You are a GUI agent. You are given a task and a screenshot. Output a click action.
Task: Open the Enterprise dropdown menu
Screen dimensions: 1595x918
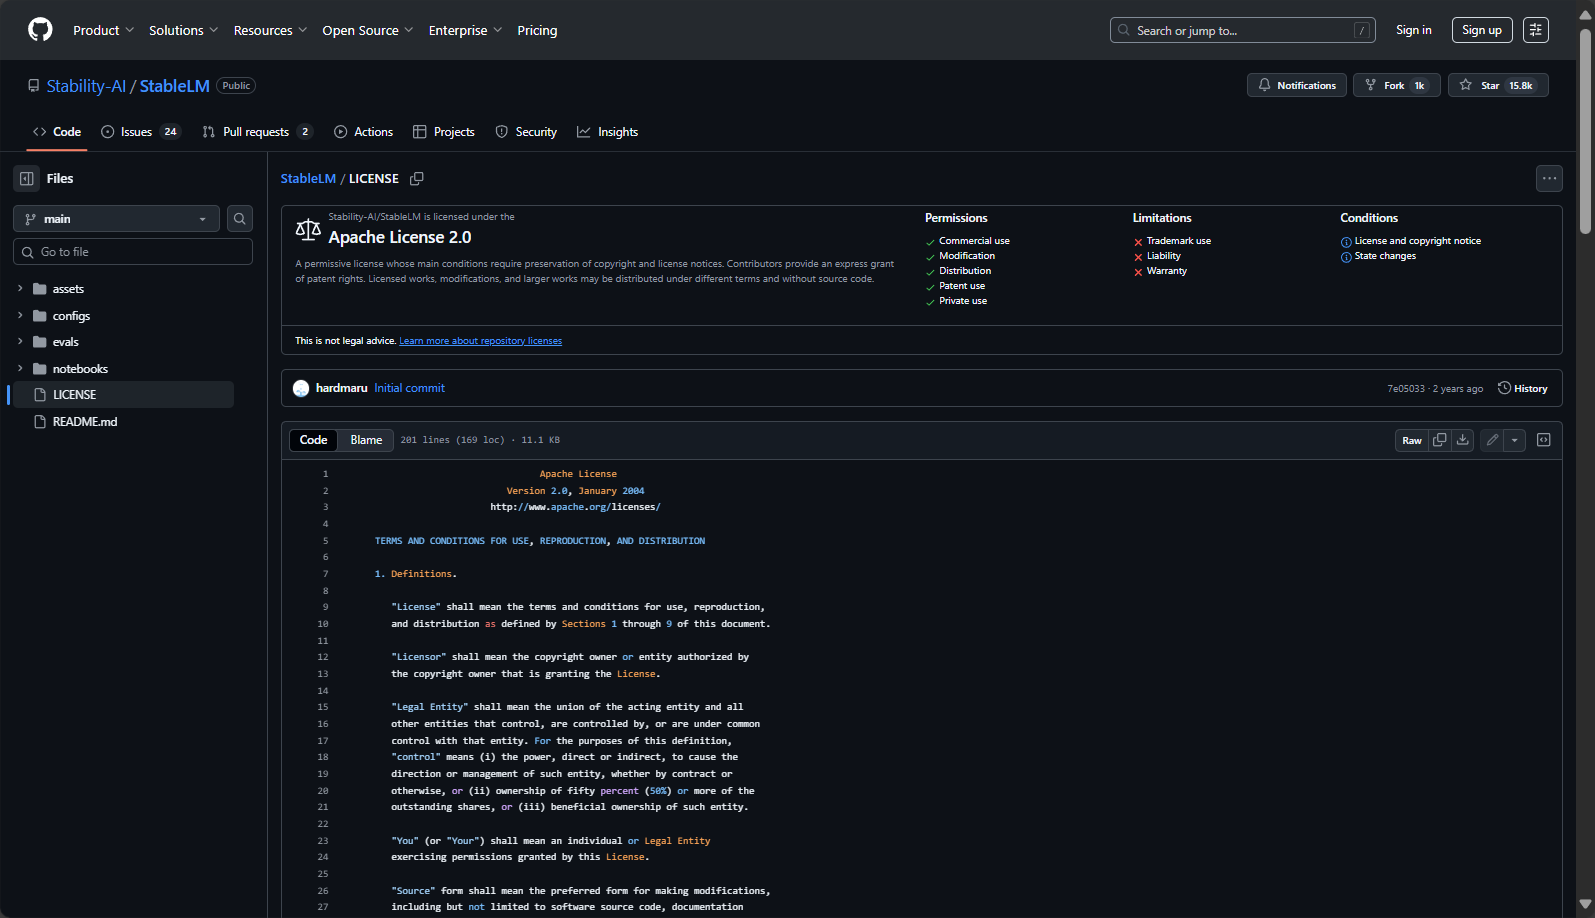(x=465, y=30)
